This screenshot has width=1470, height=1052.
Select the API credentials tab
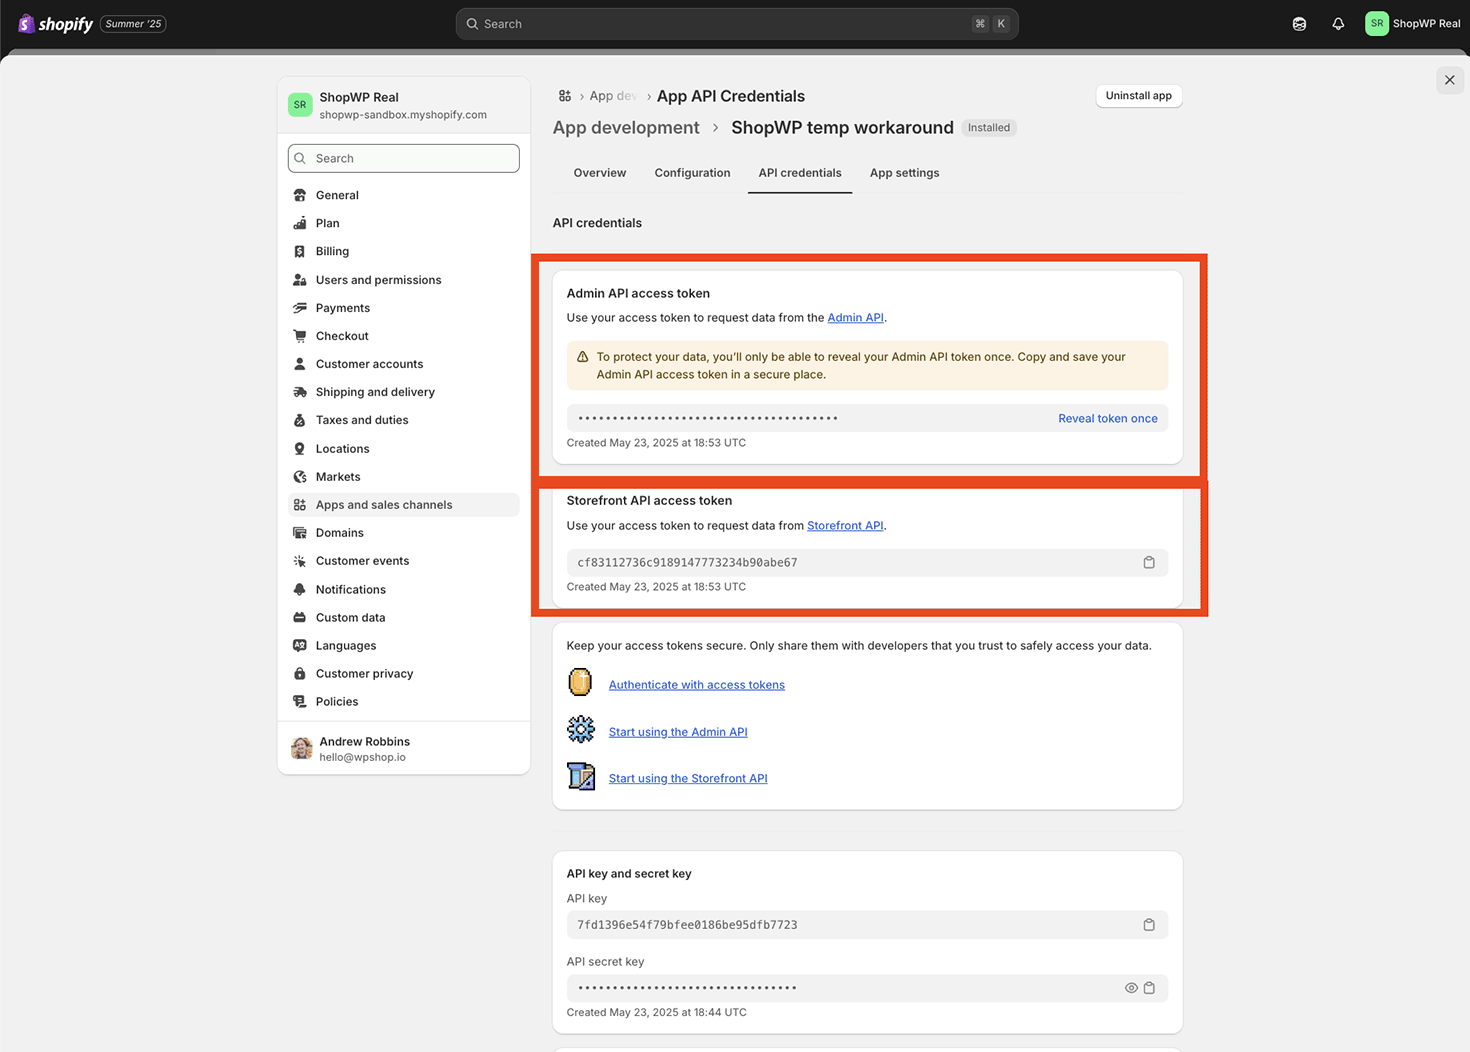[800, 173]
